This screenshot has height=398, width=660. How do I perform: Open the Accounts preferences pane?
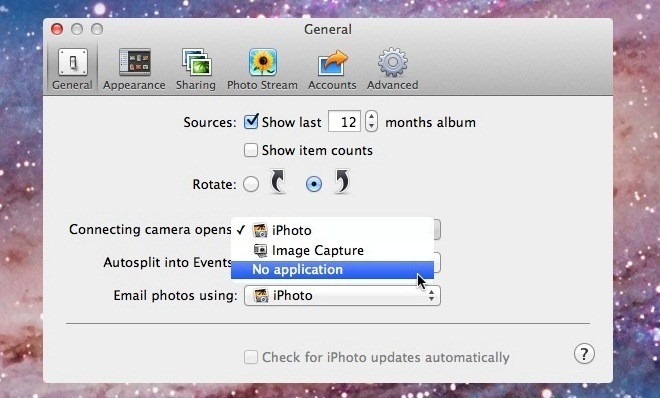[x=332, y=69]
